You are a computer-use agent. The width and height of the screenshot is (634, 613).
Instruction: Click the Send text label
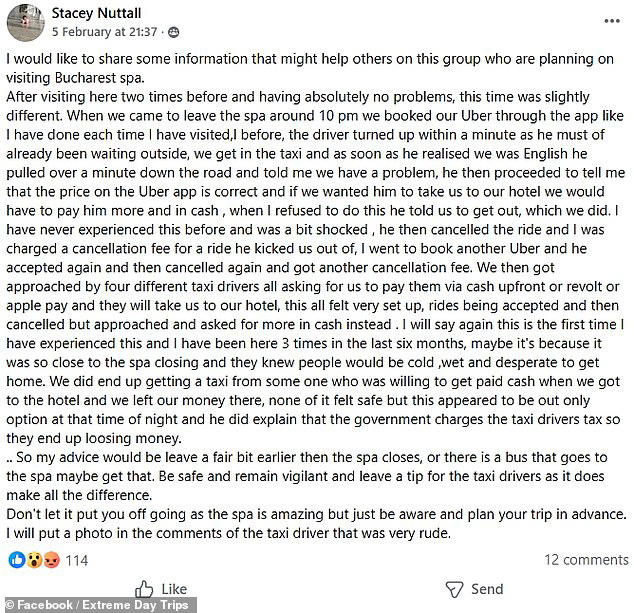pyautogui.click(x=487, y=589)
